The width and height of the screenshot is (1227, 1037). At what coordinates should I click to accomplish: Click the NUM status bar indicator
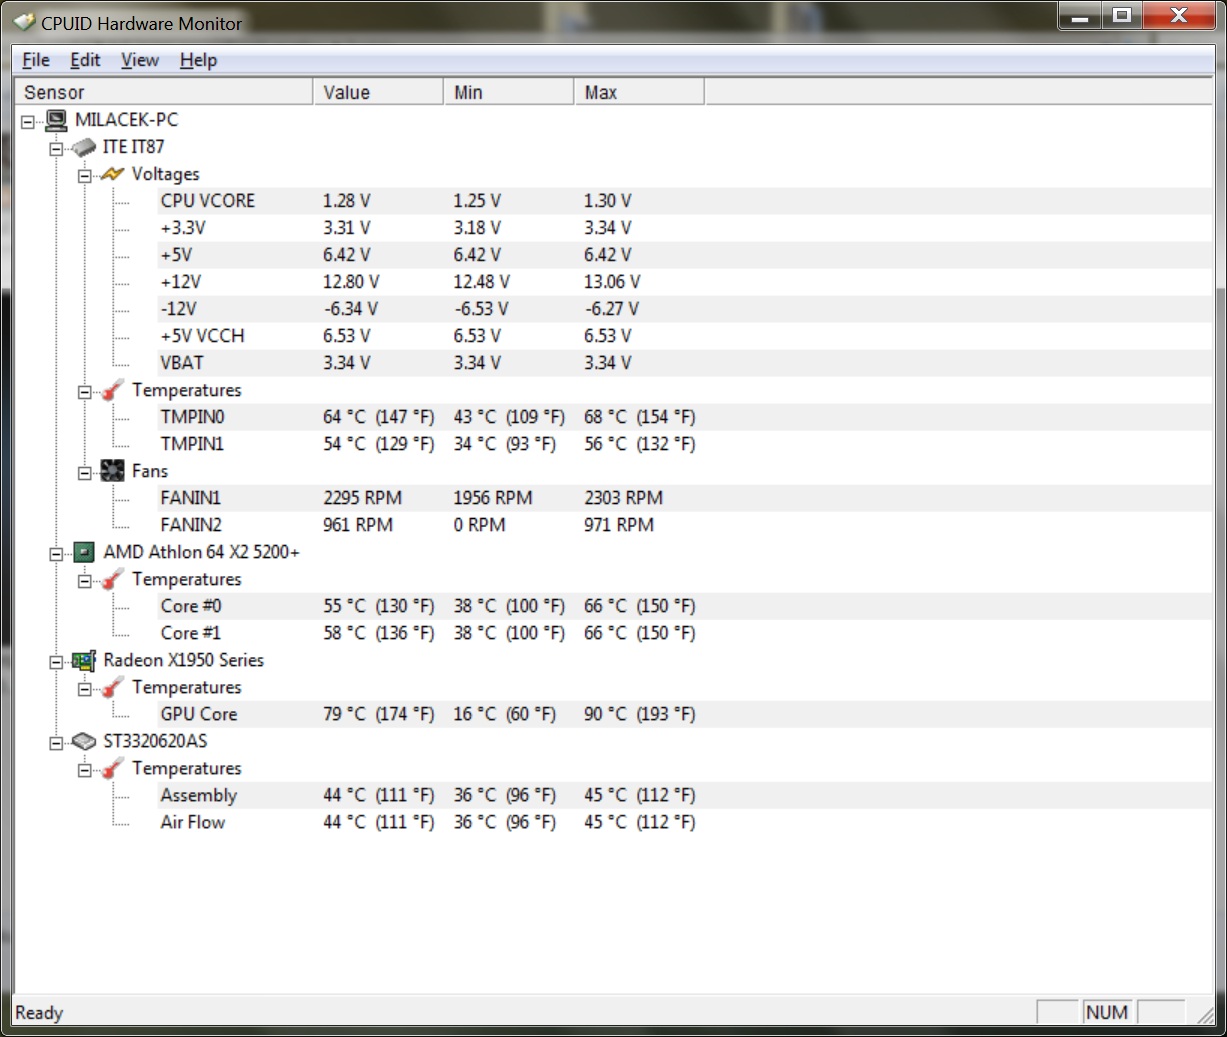(x=1107, y=1012)
